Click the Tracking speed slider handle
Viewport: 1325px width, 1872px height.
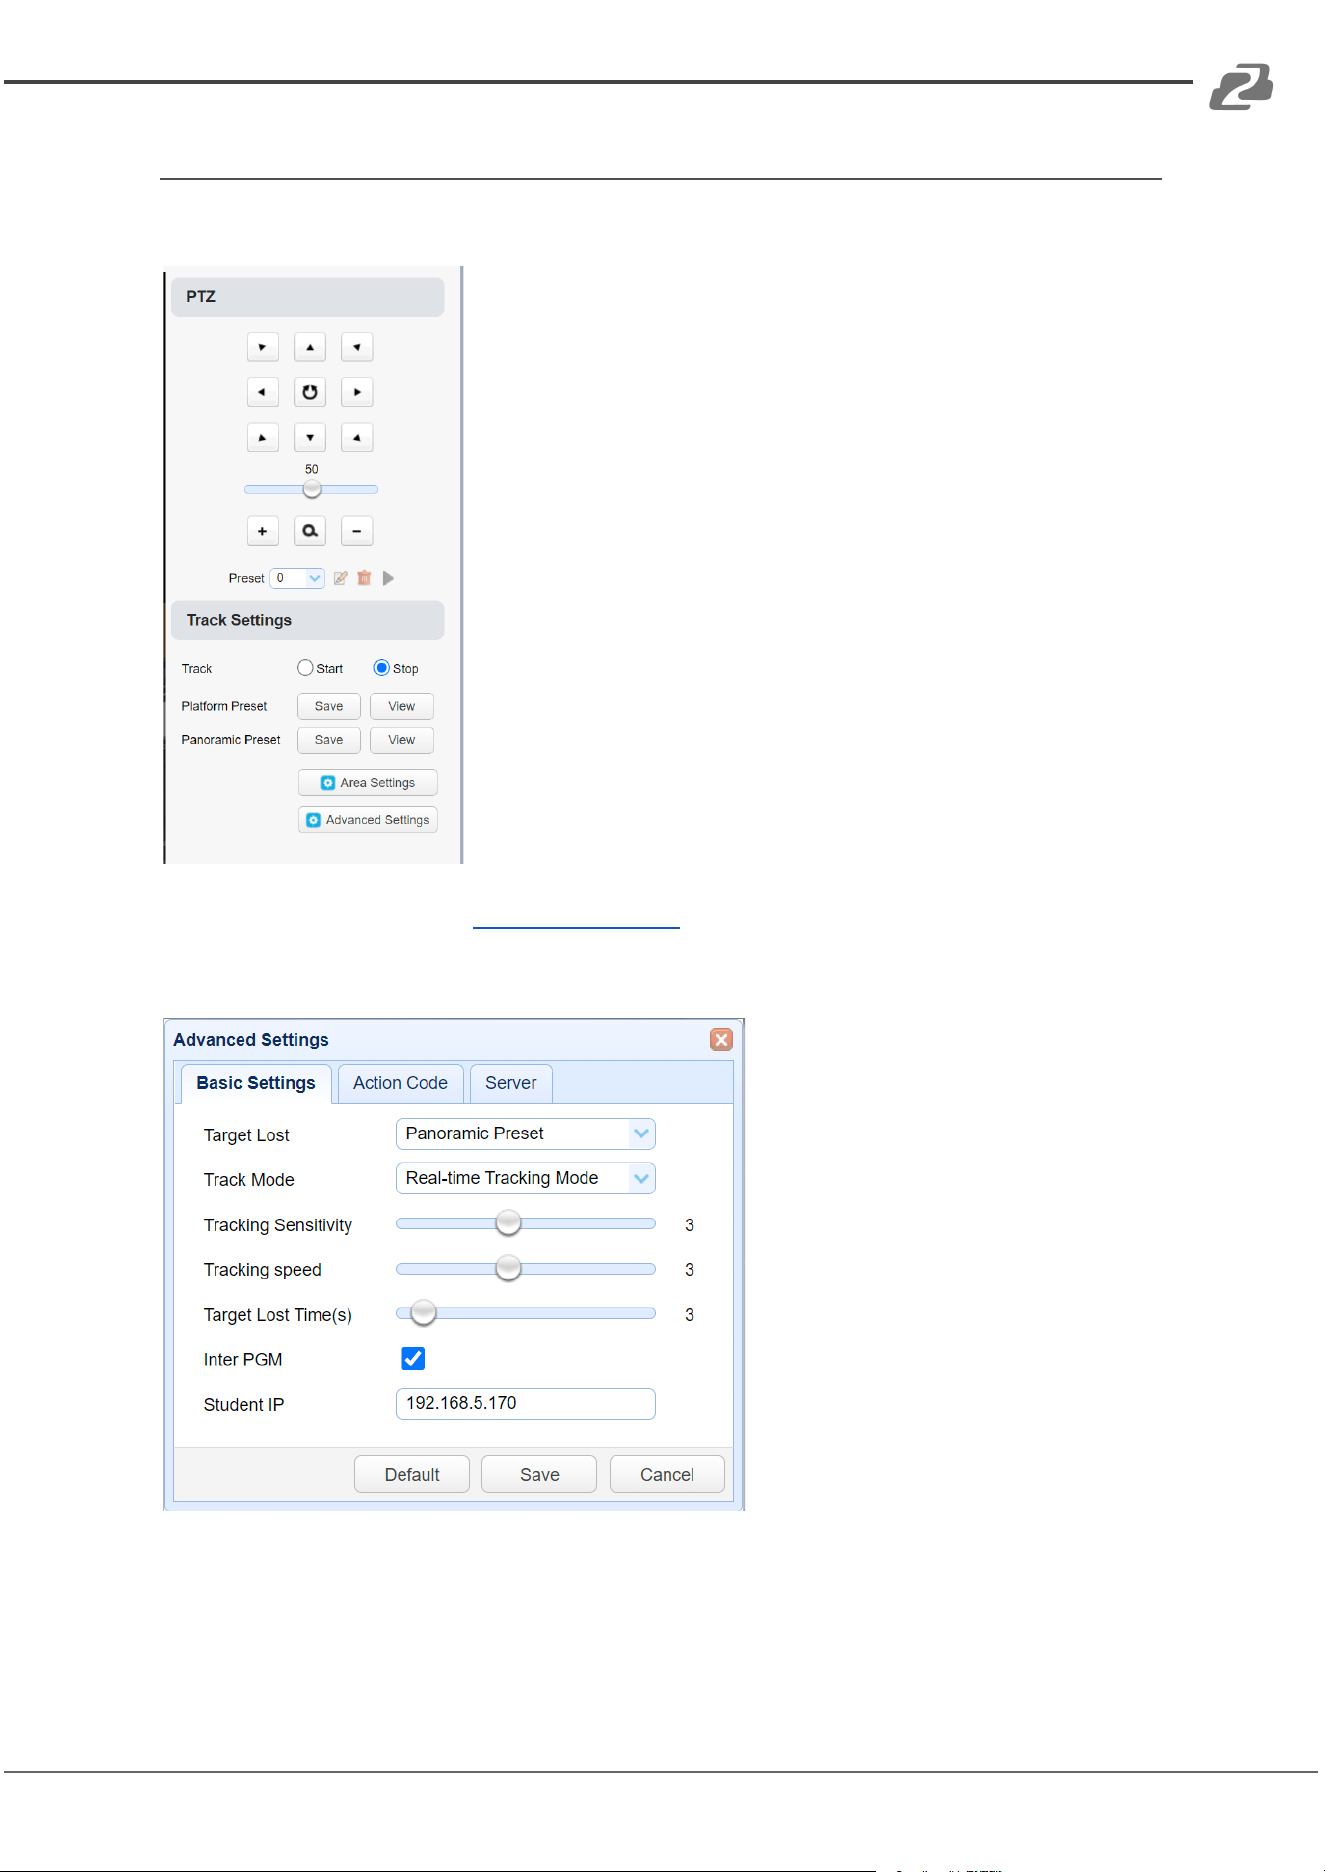click(x=509, y=1268)
